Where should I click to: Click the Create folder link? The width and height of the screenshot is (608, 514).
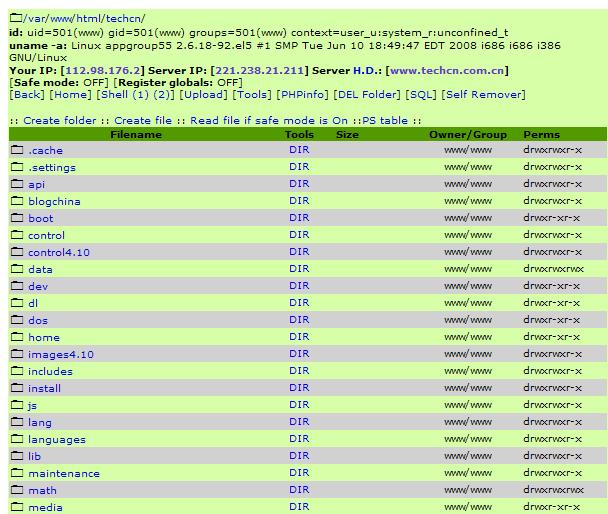[59, 120]
